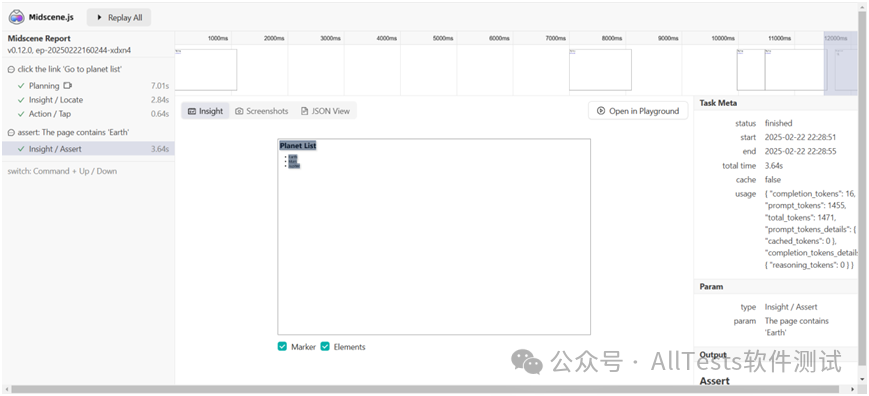Click the Param section header

click(x=775, y=287)
